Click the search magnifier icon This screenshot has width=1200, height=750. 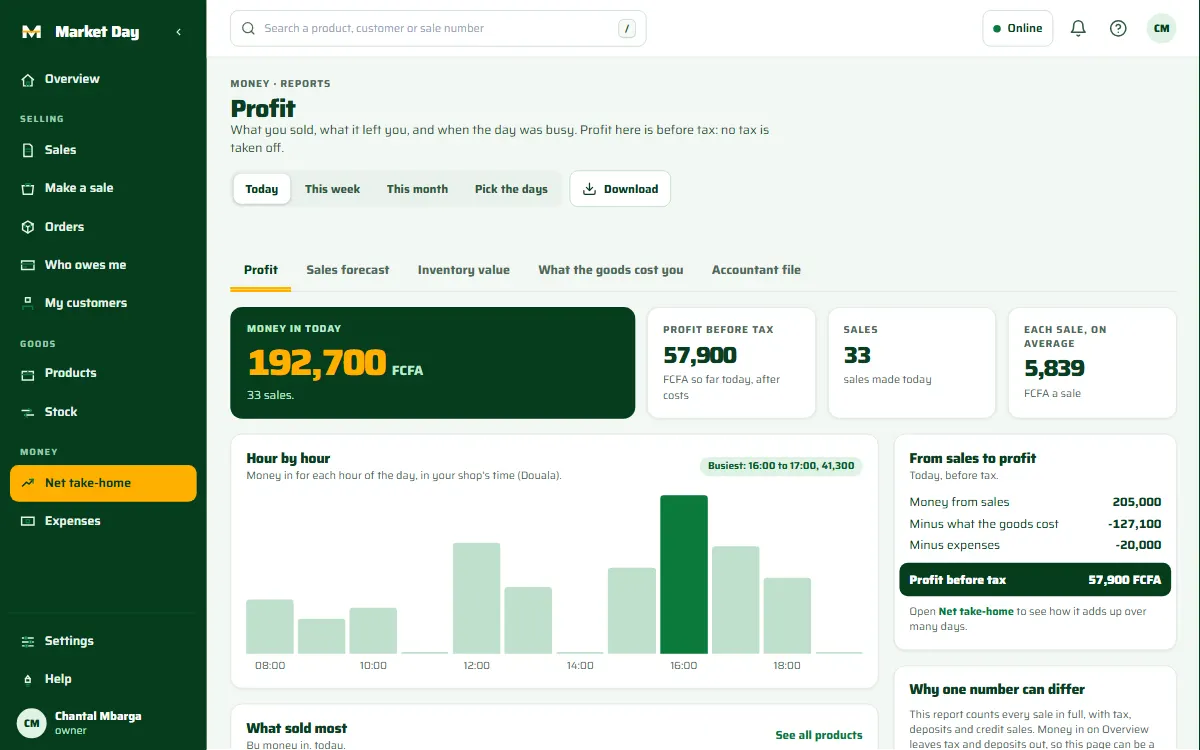click(250, 29)
